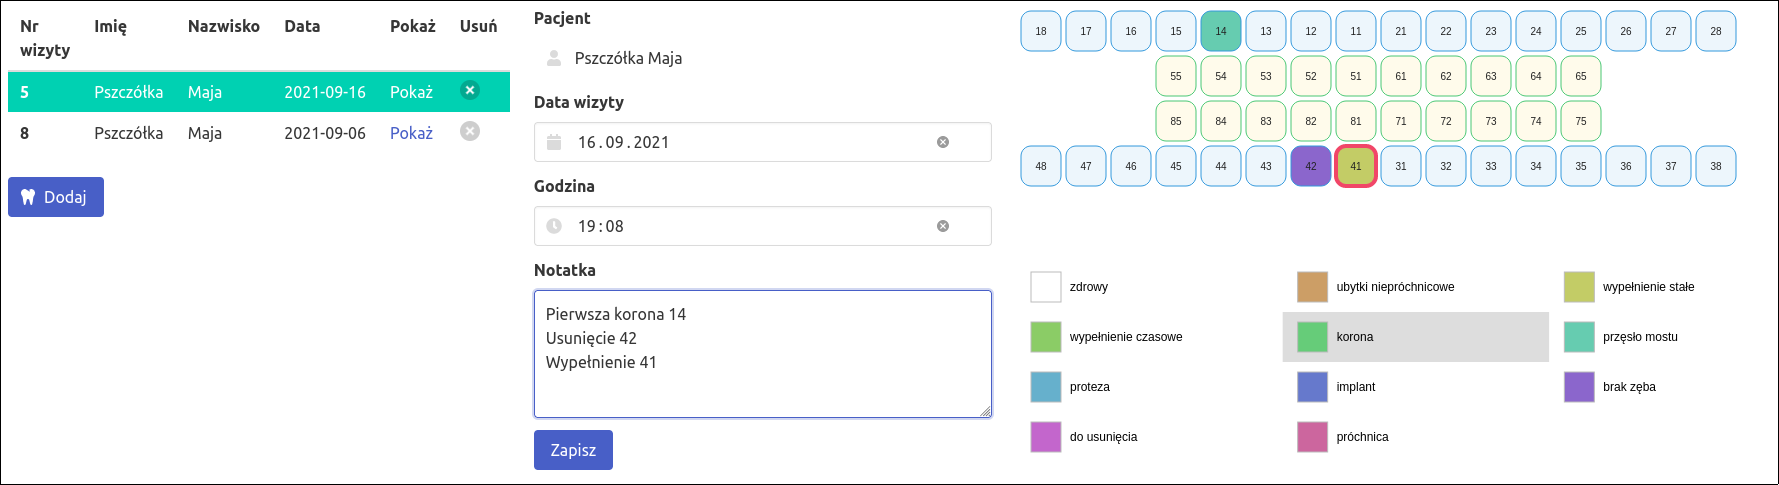Pick the brak zęba purple swatch
Image resolution: width=1779 pixels, height=485 pixels.
tap(1579, 387)
